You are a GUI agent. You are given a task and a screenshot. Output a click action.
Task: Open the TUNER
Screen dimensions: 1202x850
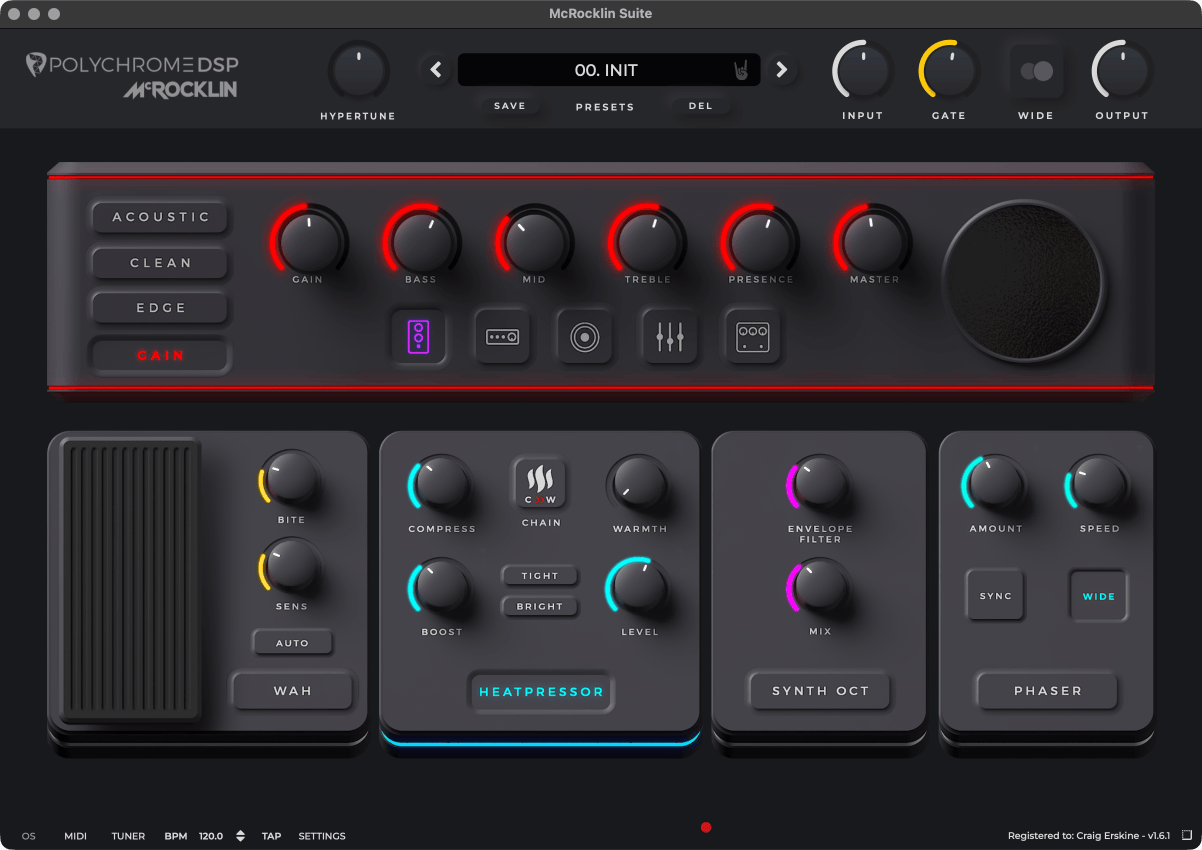(128, 836)
